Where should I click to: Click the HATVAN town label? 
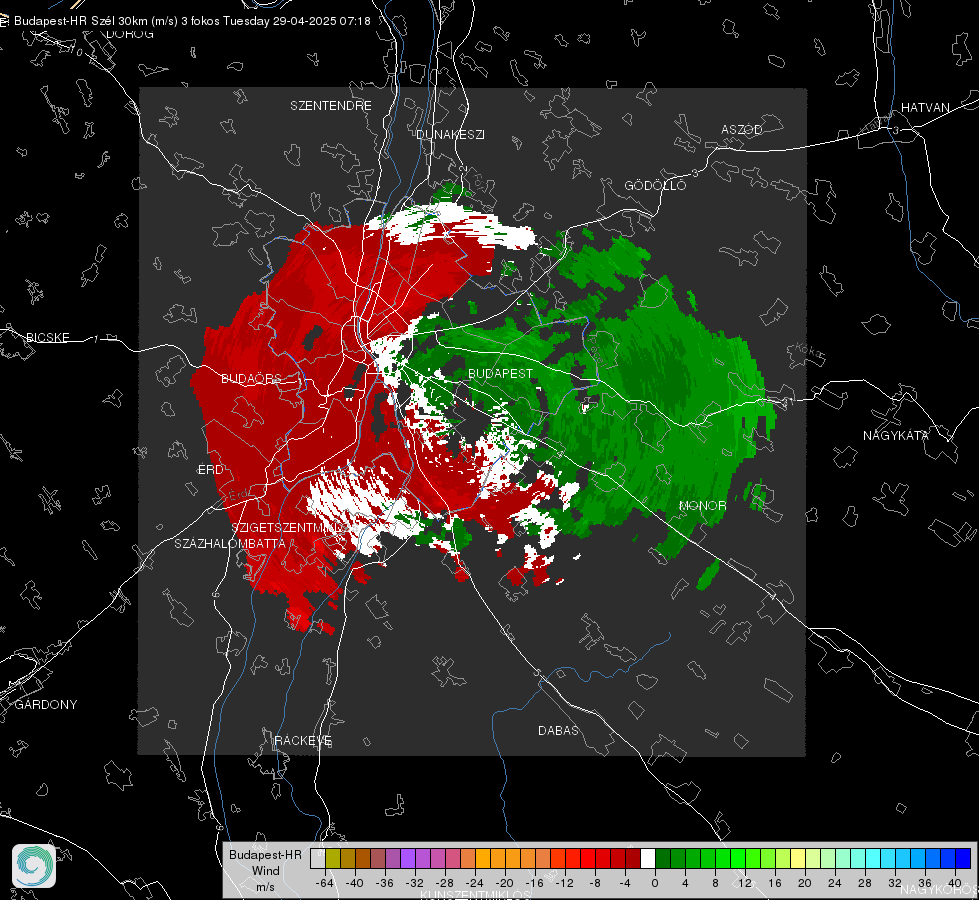point(925,108)
